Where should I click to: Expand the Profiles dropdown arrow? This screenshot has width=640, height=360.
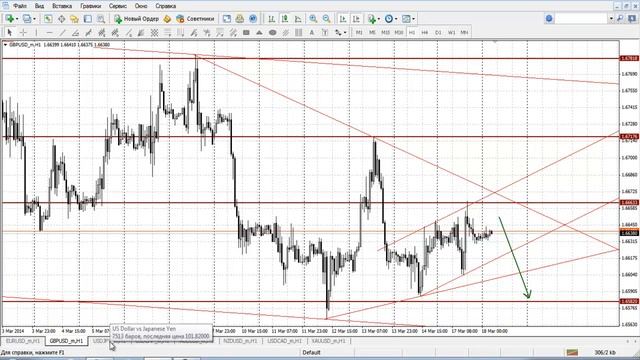(34, 19)
